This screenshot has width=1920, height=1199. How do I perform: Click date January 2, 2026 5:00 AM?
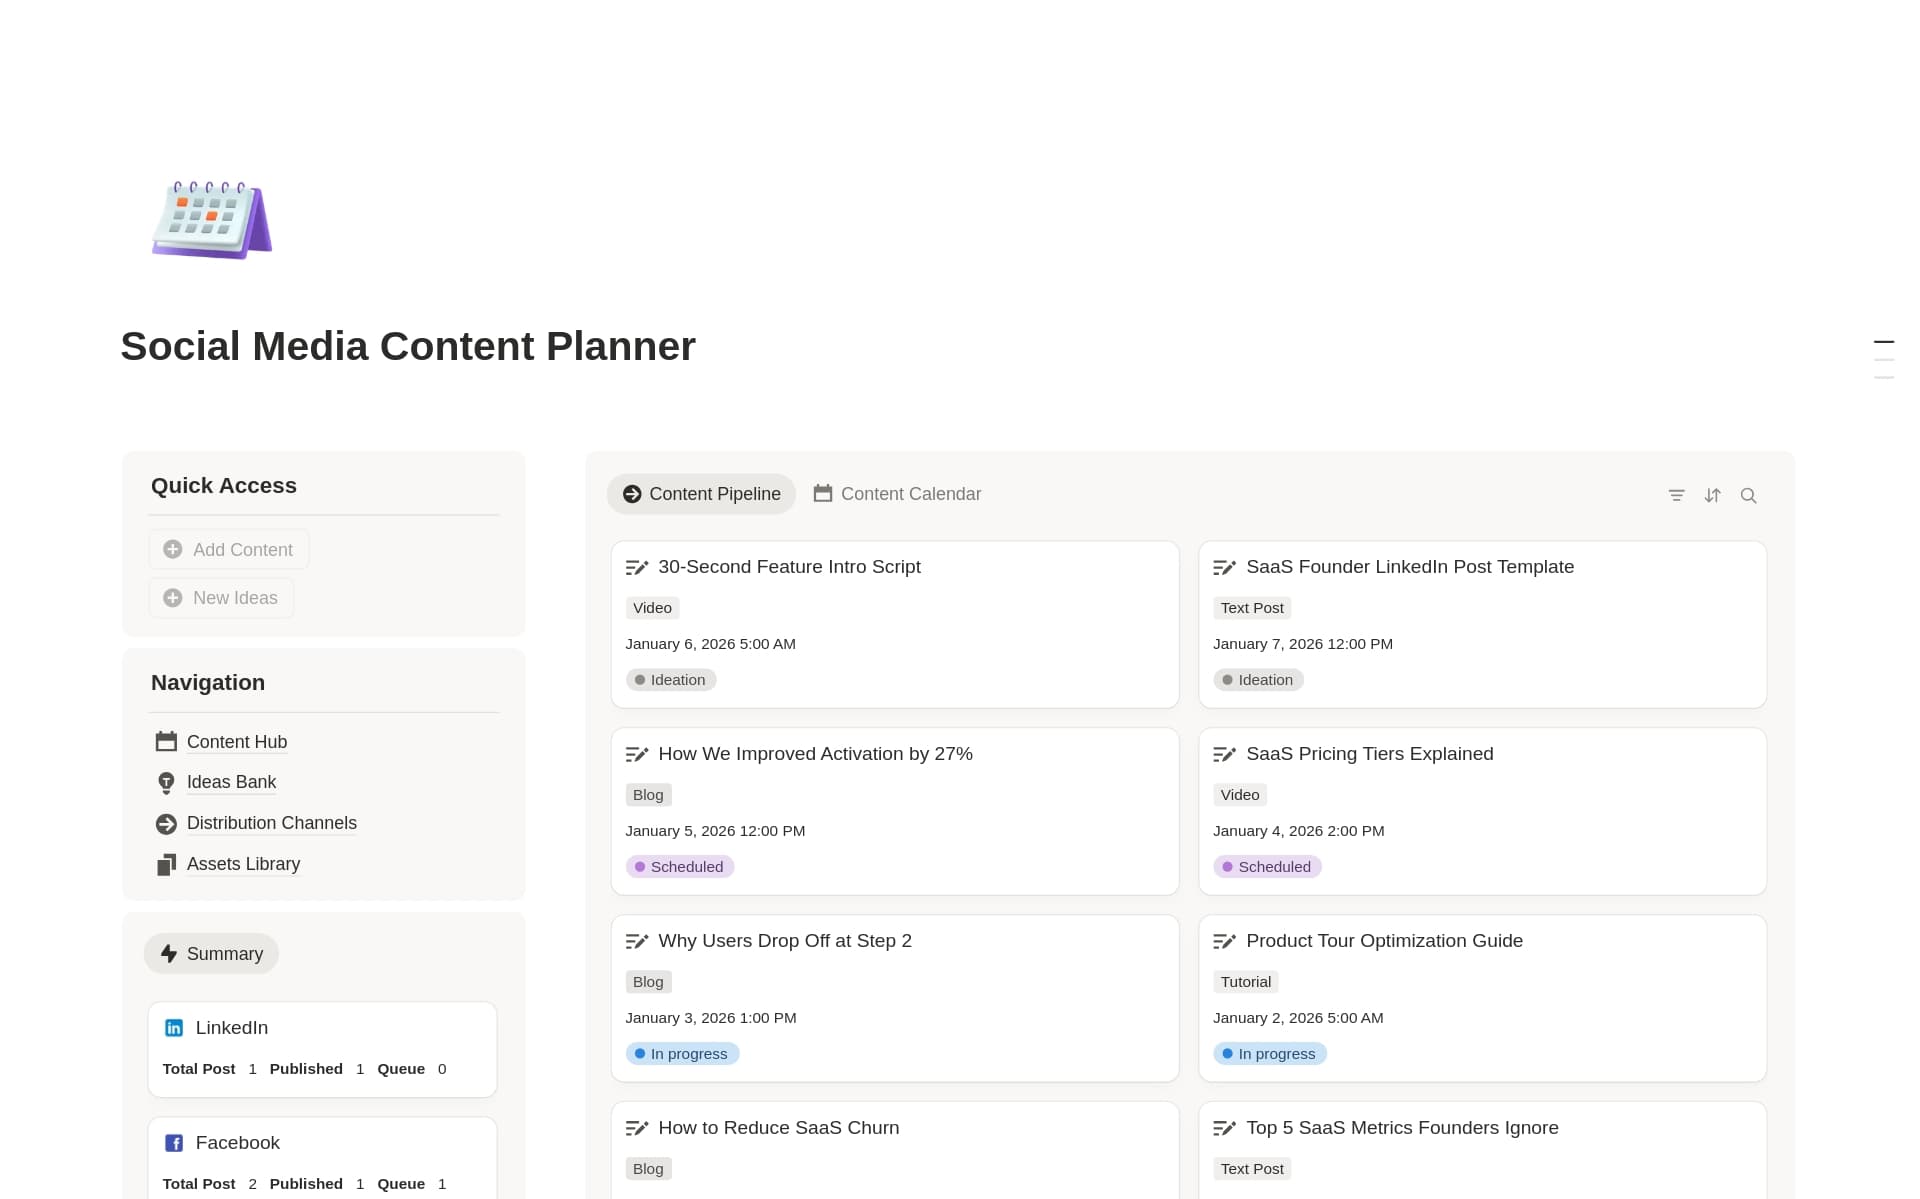click(x=1298, y=1018)
